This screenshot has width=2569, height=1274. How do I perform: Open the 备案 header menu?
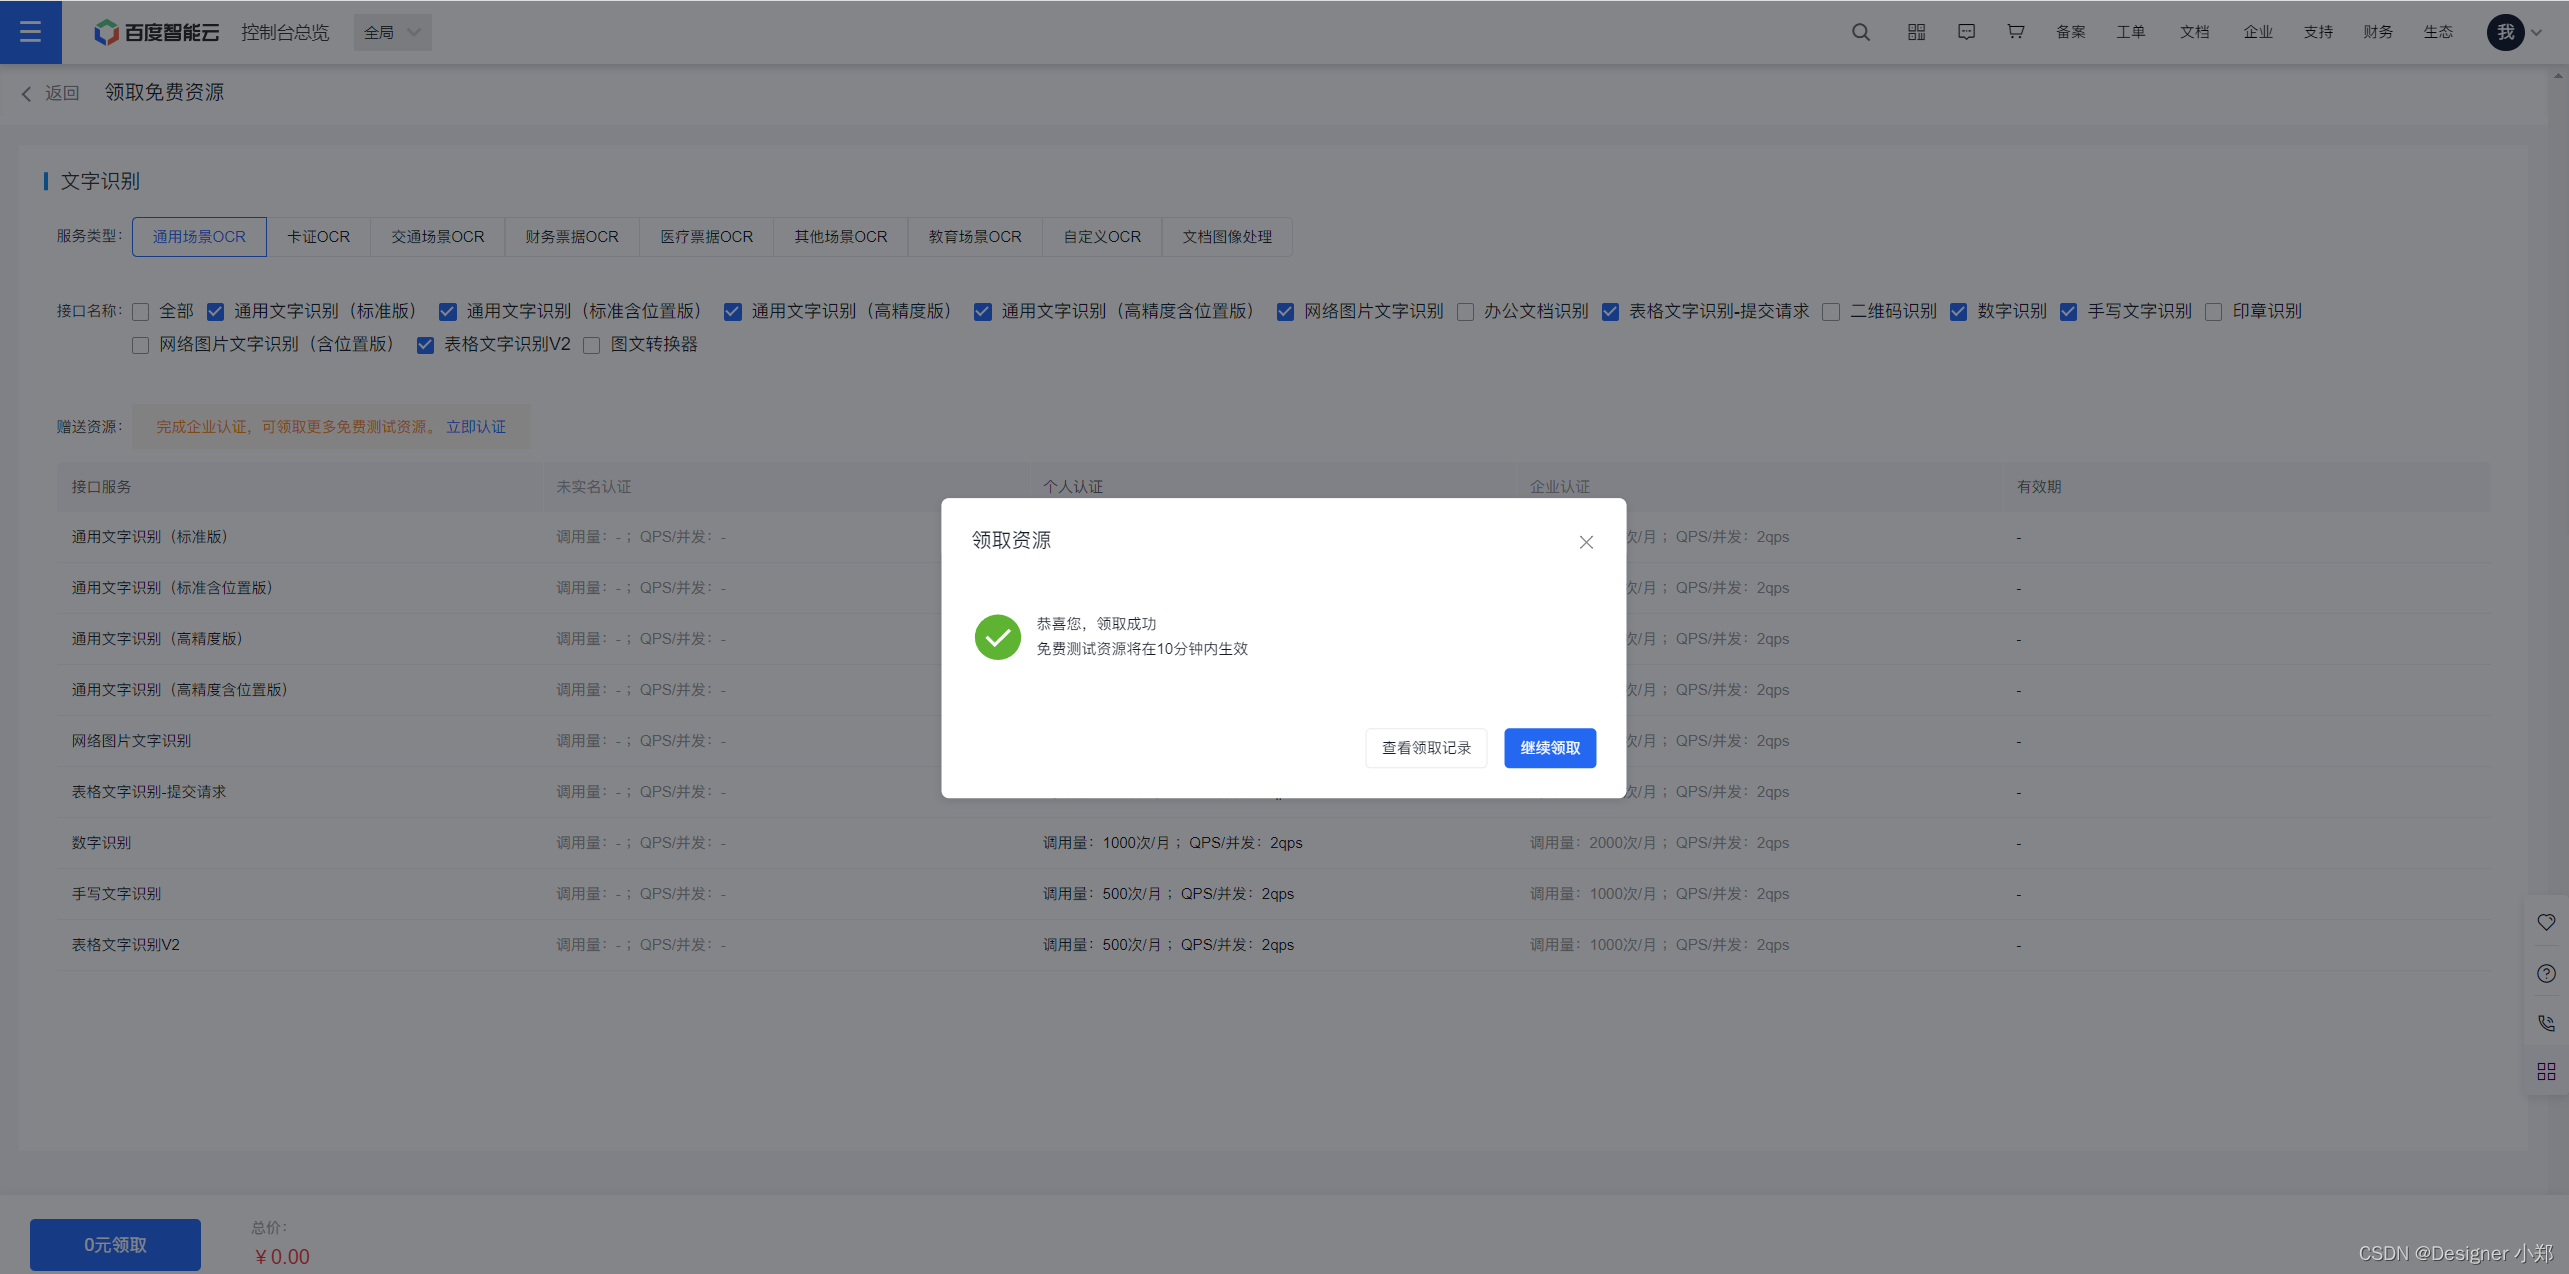(2071, 32)
